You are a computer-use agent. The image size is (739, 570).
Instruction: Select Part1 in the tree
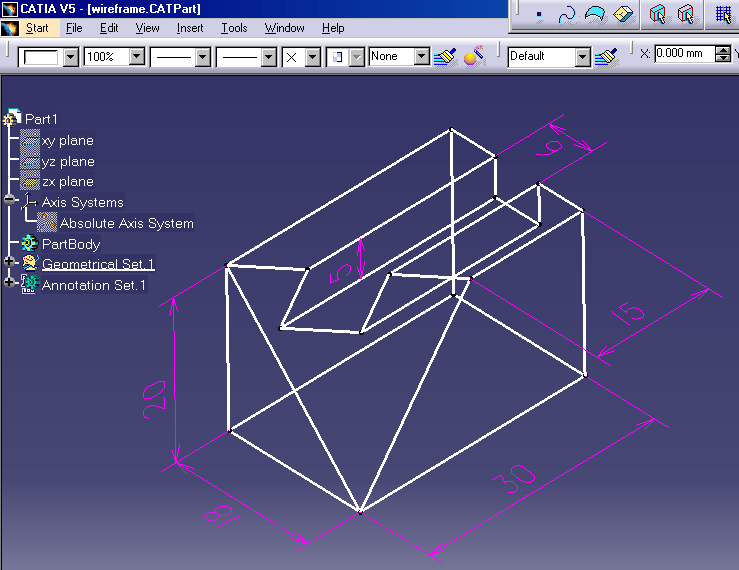(x=41, y=119)
